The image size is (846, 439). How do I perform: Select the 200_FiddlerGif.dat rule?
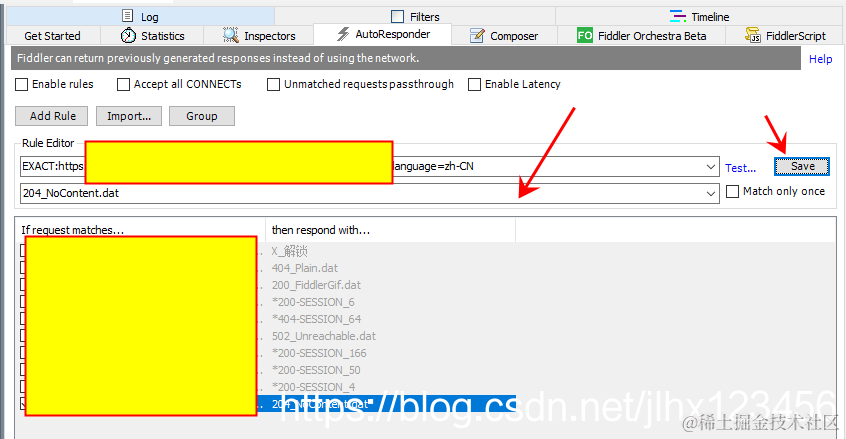(316, 285)
